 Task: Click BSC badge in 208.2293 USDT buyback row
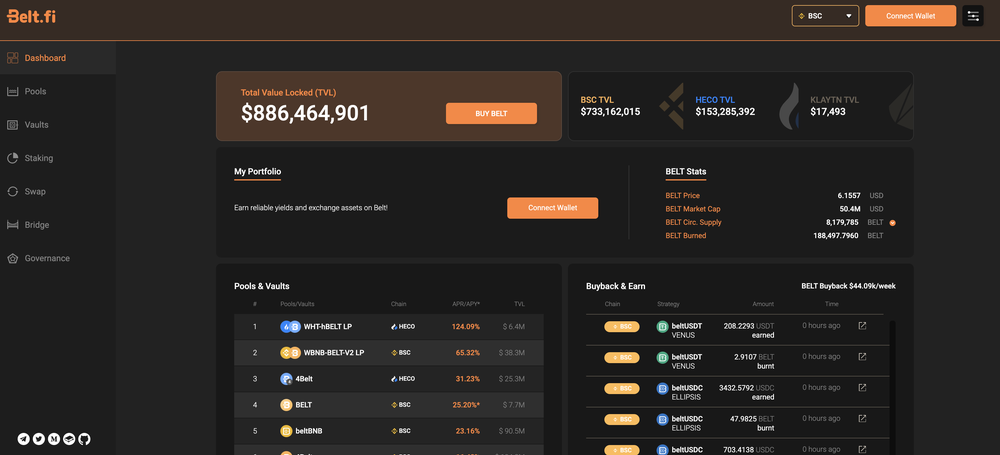pos(622,327)
